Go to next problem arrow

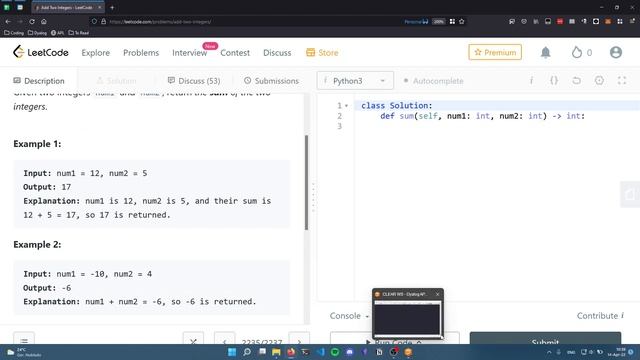tap(299, 339)
